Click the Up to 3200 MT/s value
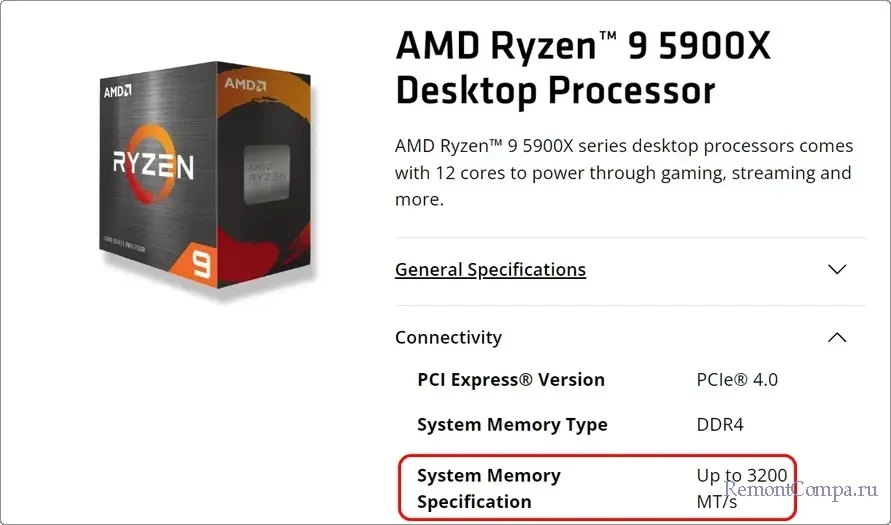This screenshot has width=891, height=525. [x=741, y=487]
